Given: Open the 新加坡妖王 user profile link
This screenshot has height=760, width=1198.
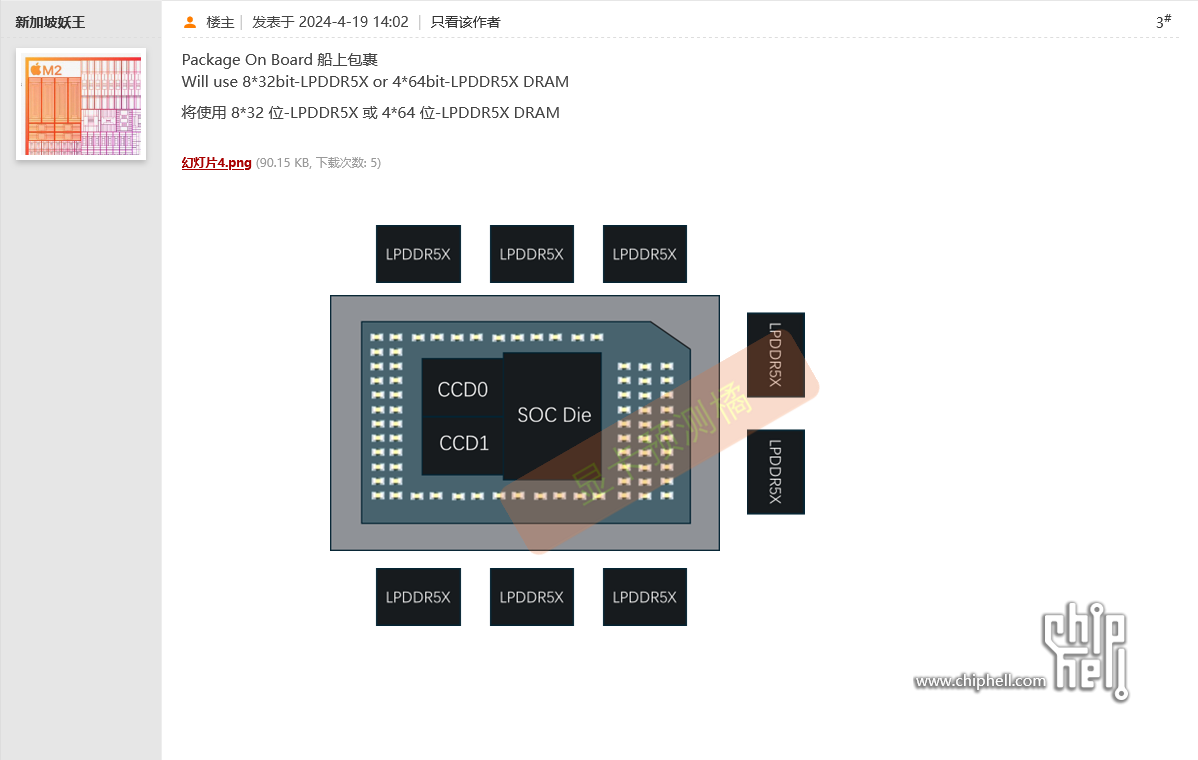Looking at the screenshot, I should tap(50, 22).
